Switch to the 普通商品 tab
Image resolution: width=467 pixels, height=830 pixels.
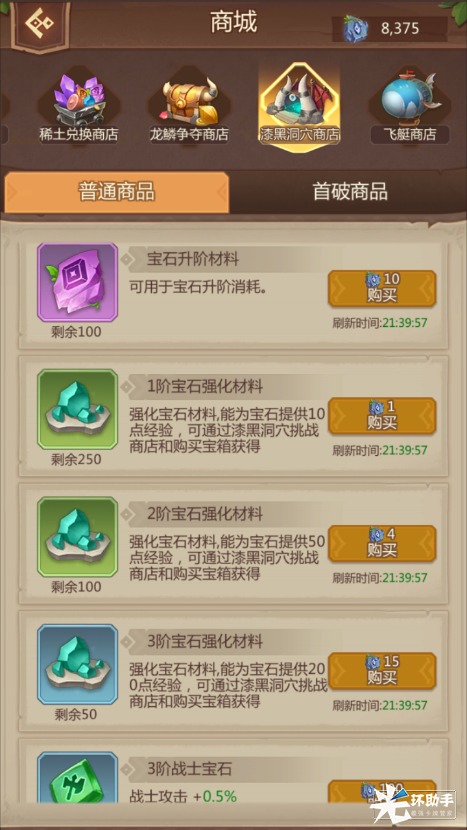(x=116, y=191)
